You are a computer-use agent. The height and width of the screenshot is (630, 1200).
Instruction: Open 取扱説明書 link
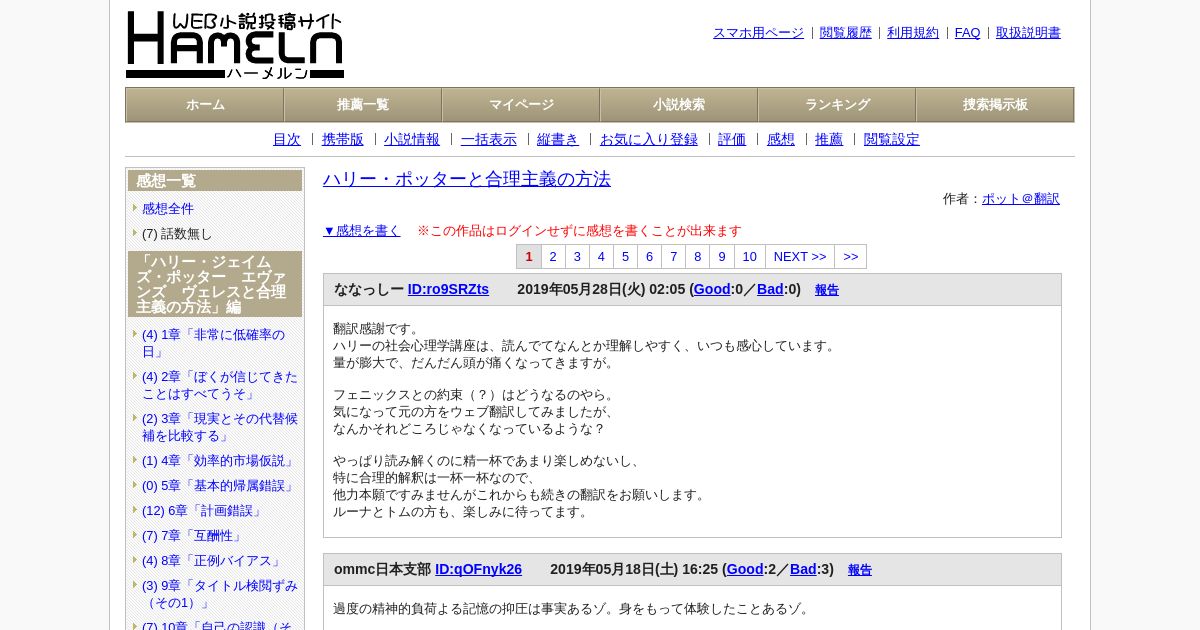tap(1028, 33)
